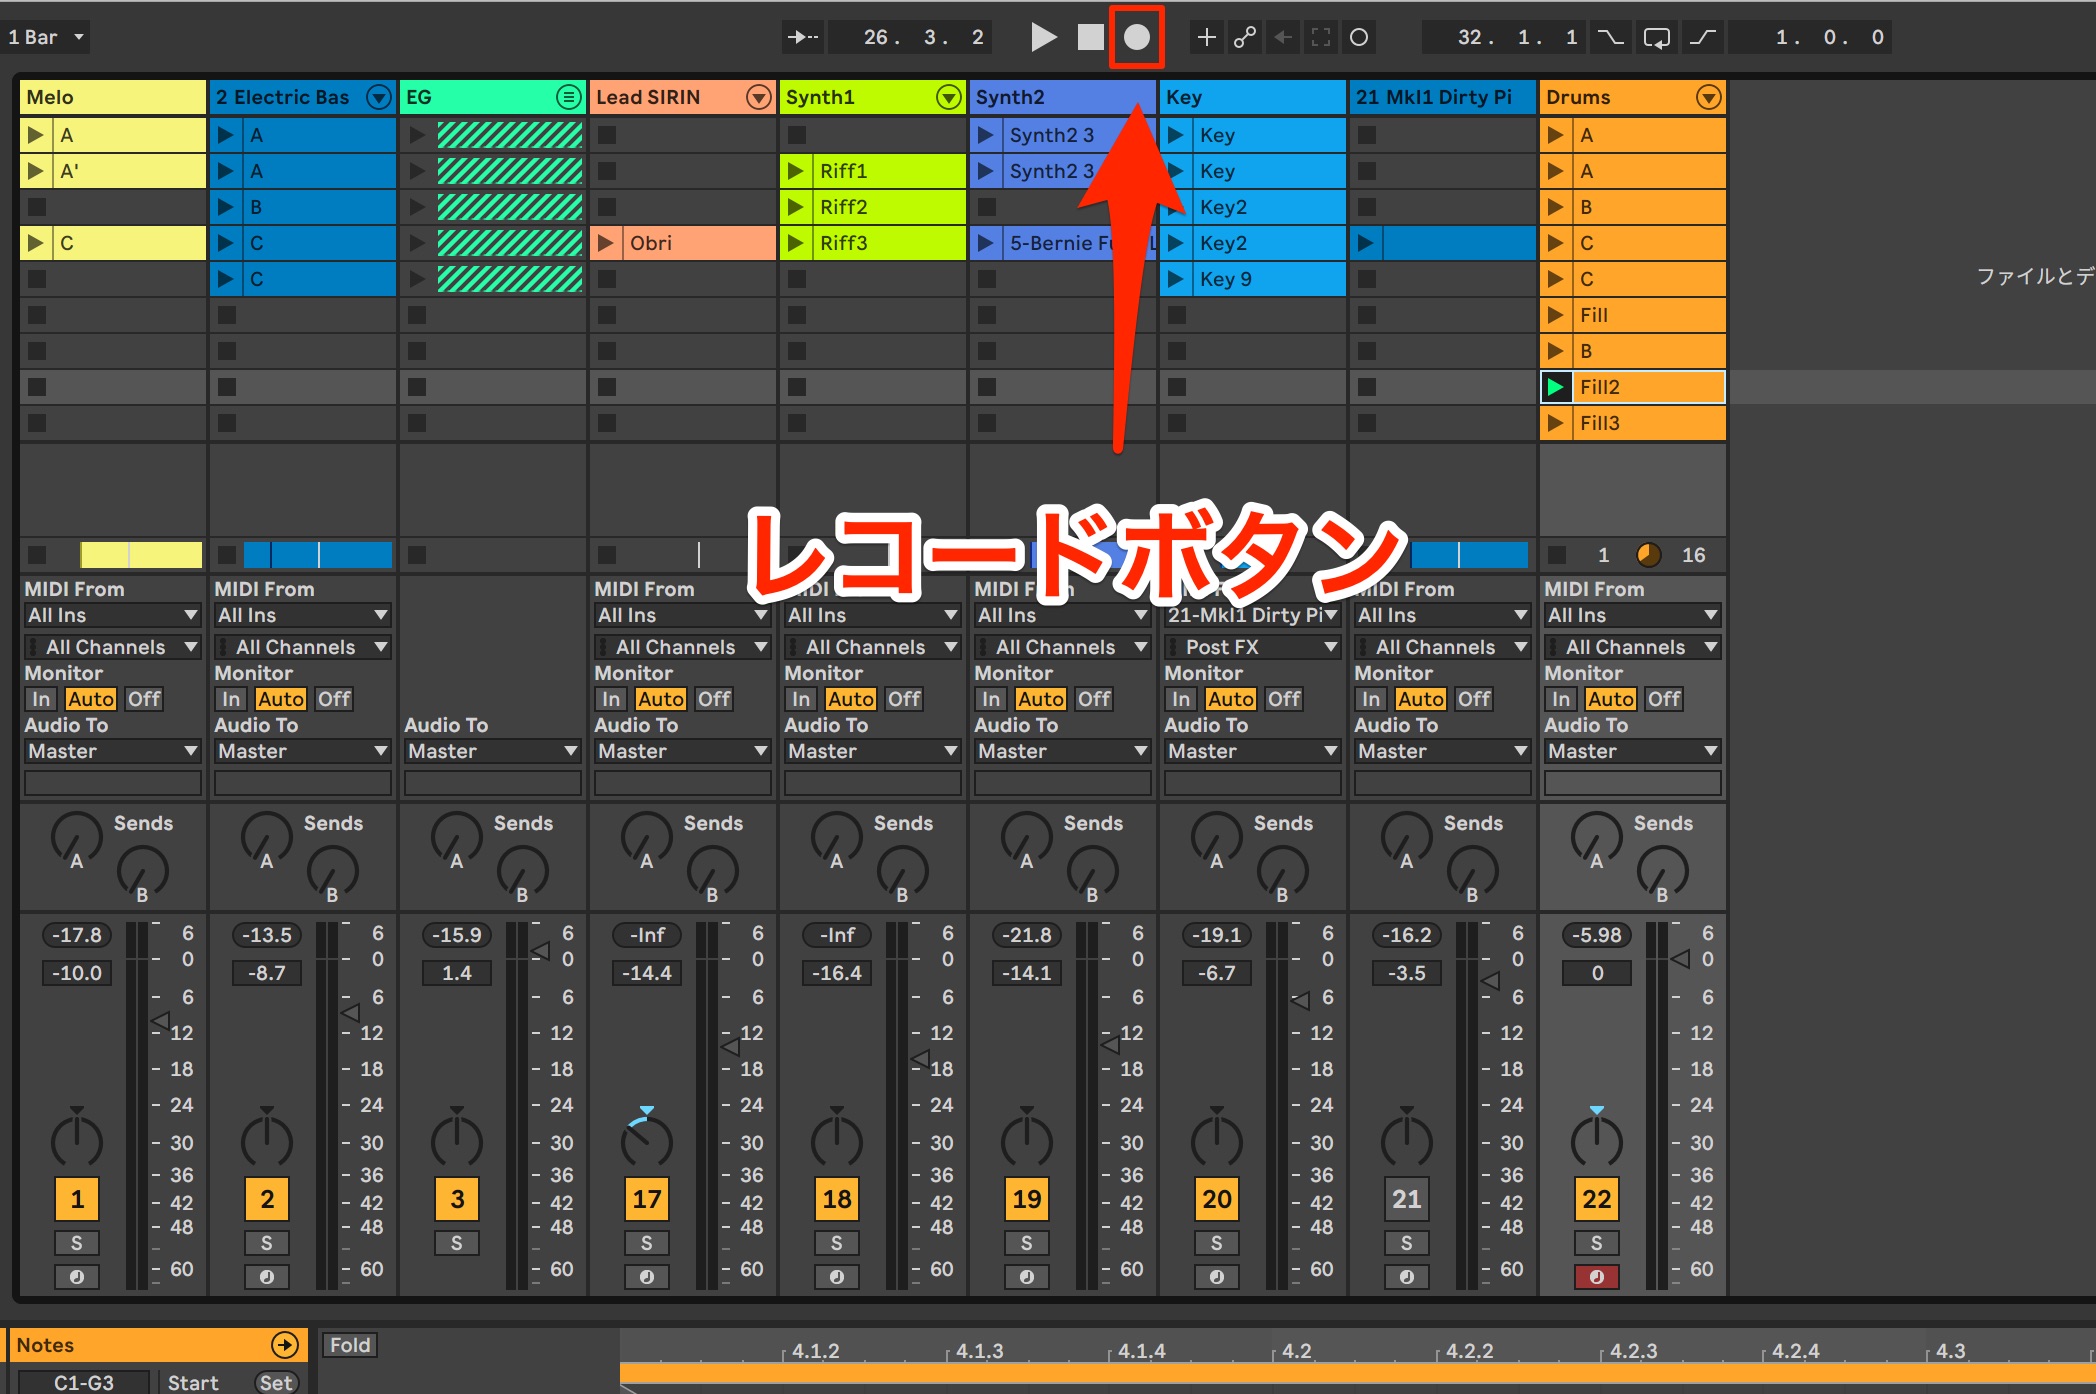Unfold the Electric Bas track device chooser
The image size is (2096, 1394).
pos(378,97)
